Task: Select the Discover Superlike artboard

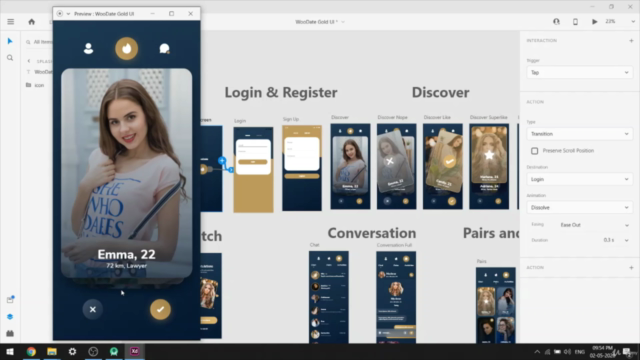Action: (489, 166)
